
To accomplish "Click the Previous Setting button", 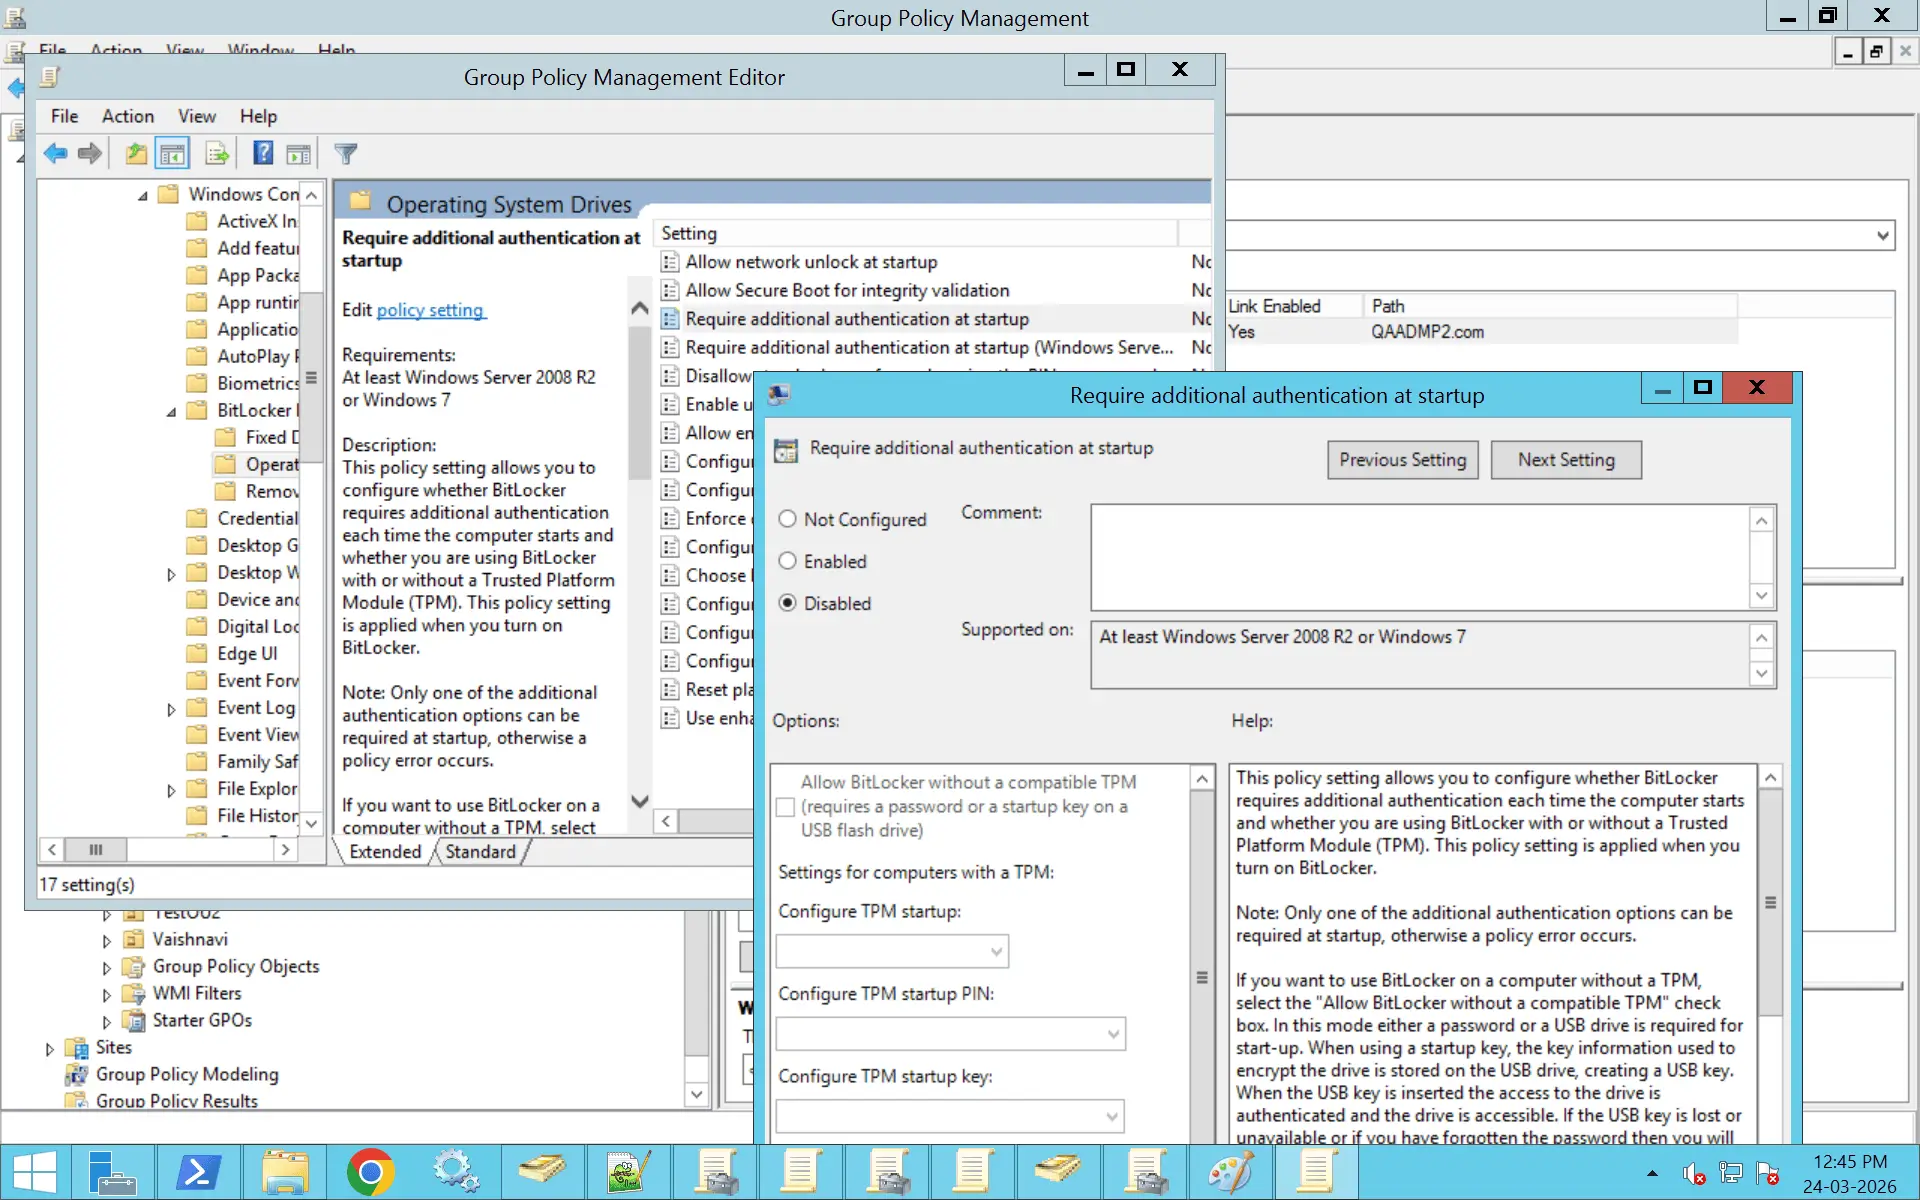I will coord(1402,459).
